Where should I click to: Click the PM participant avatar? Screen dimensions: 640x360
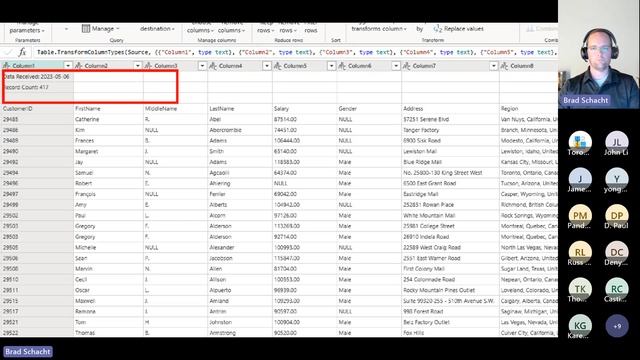point(580,216)
